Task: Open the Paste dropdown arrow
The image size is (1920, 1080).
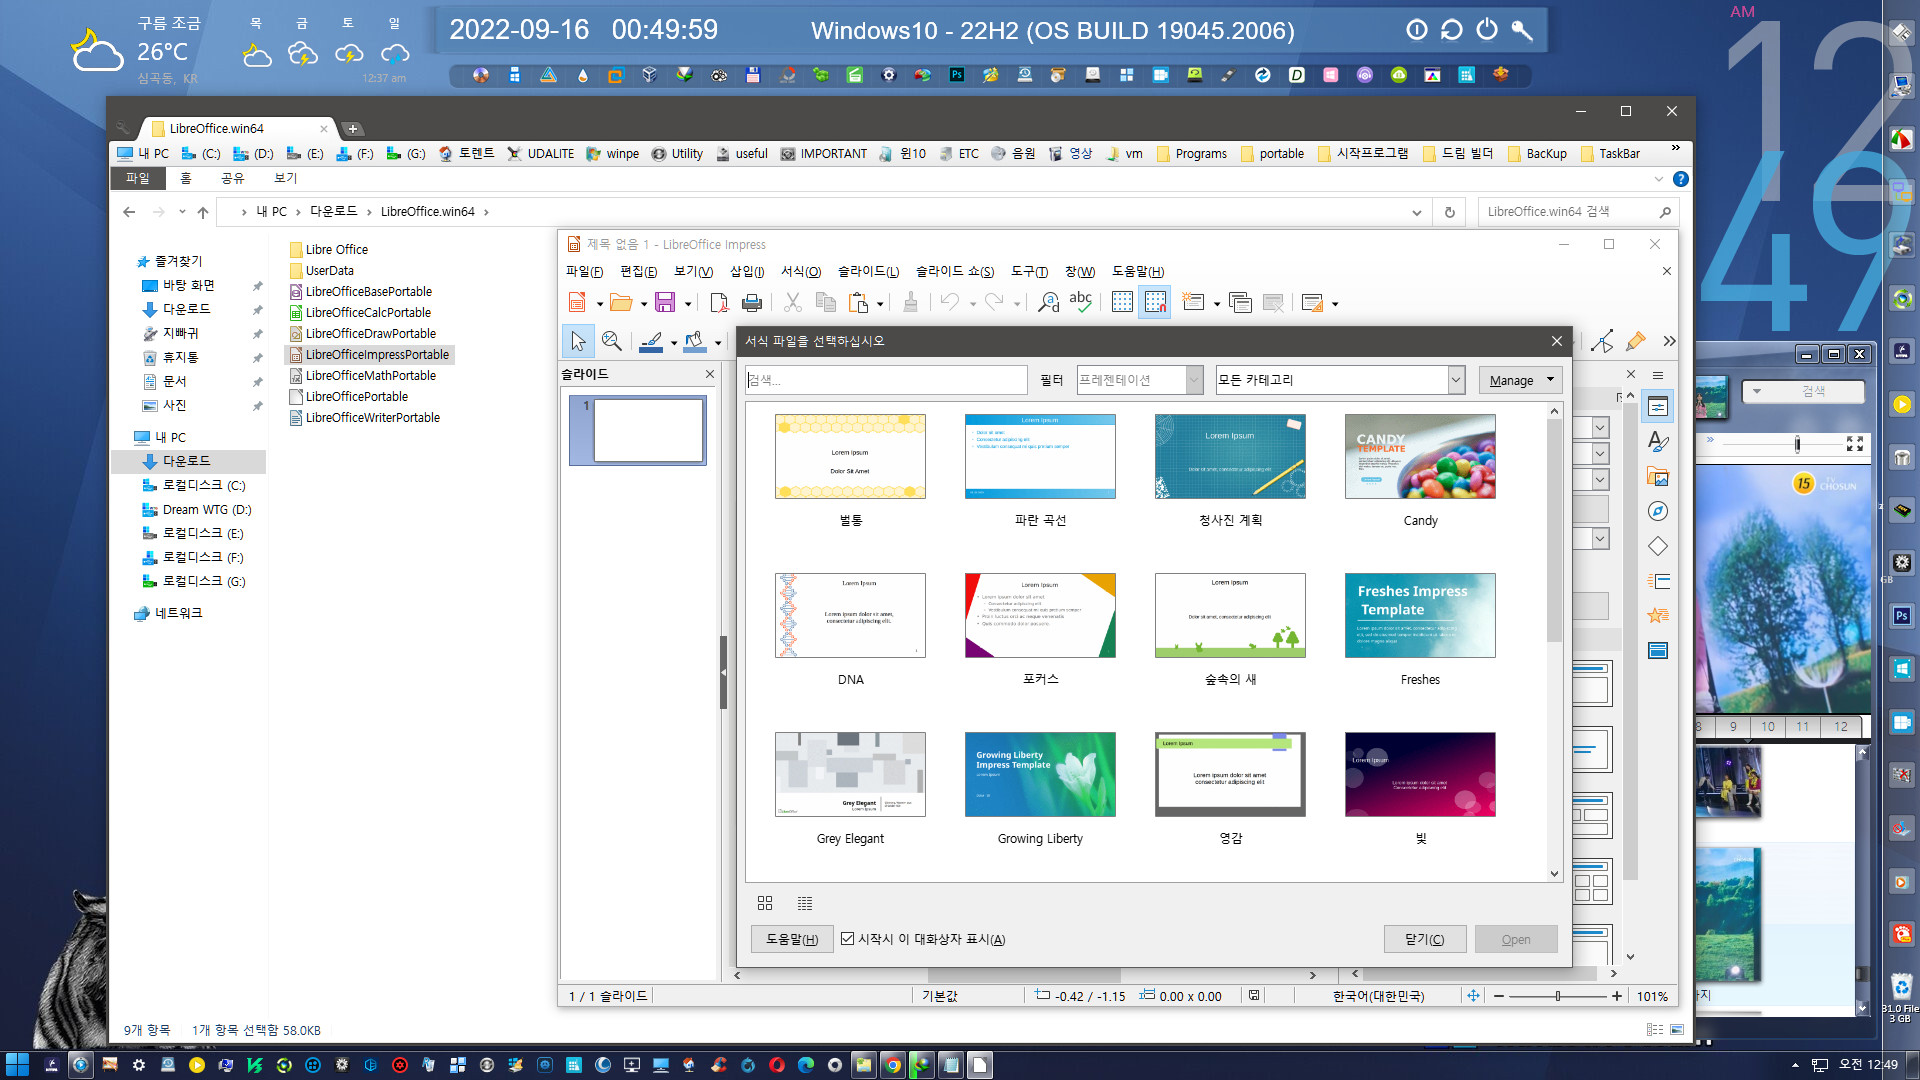Action: [880, 304]
